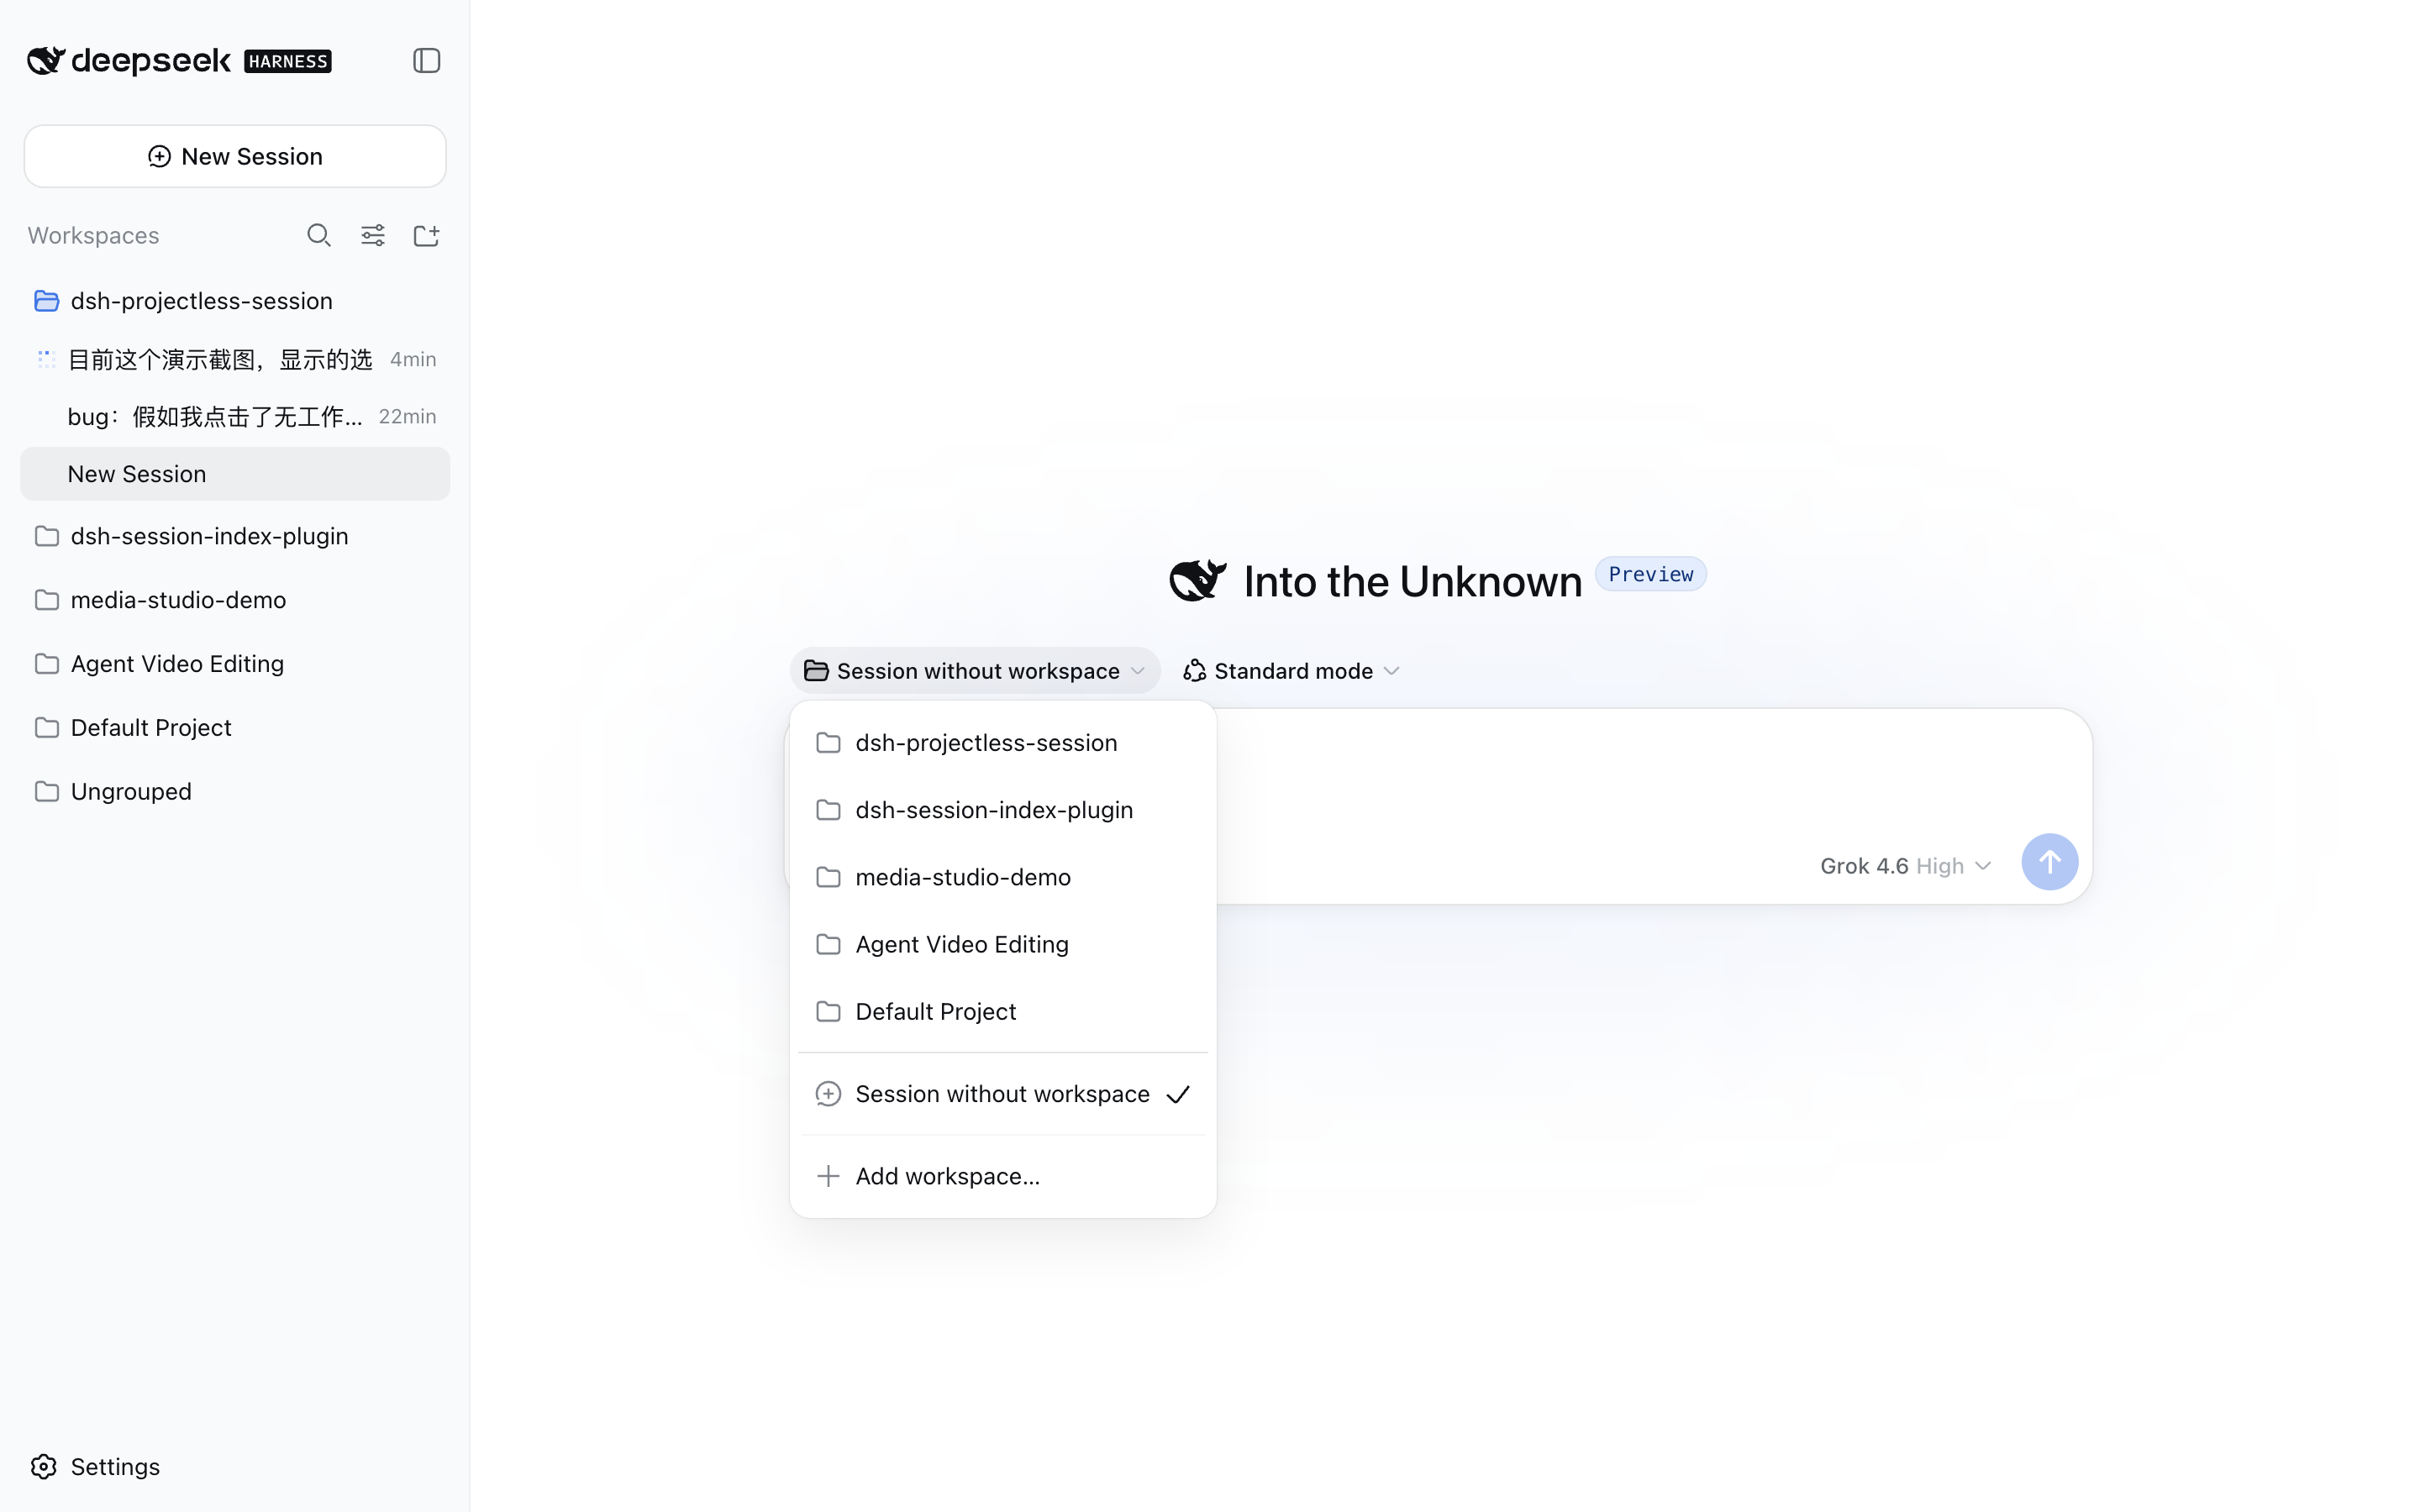Expand the media-studio-demo workspace in sidebar

235,600
